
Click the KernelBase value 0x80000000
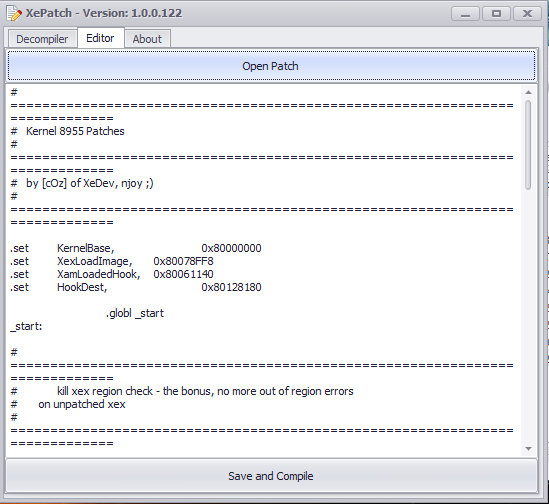point(231,248)
